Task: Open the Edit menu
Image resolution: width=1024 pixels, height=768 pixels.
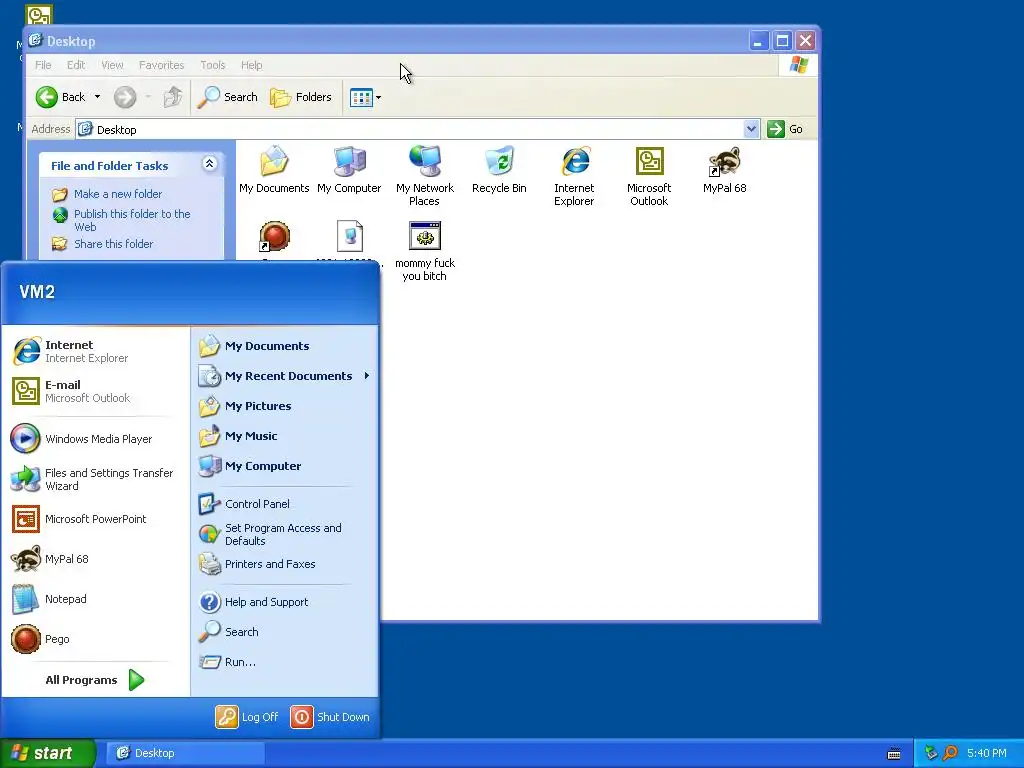Action: (76, 65)
